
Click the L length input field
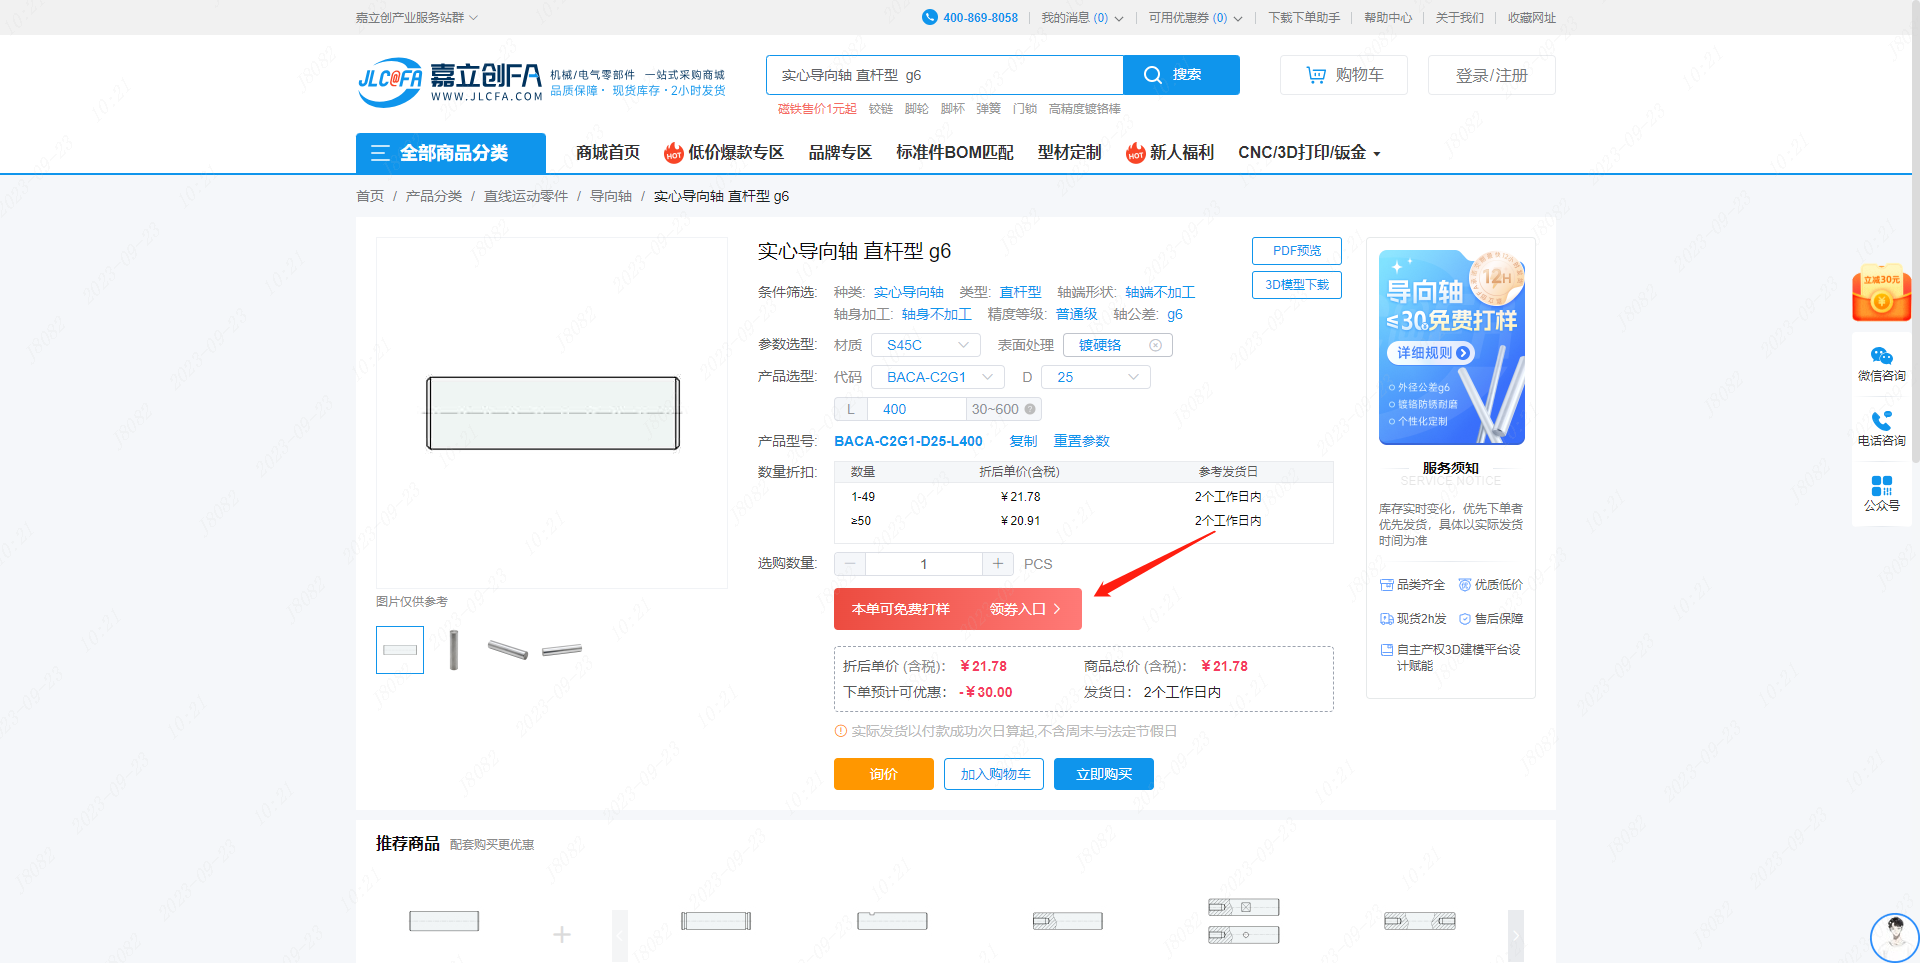[x=915, y=409]
